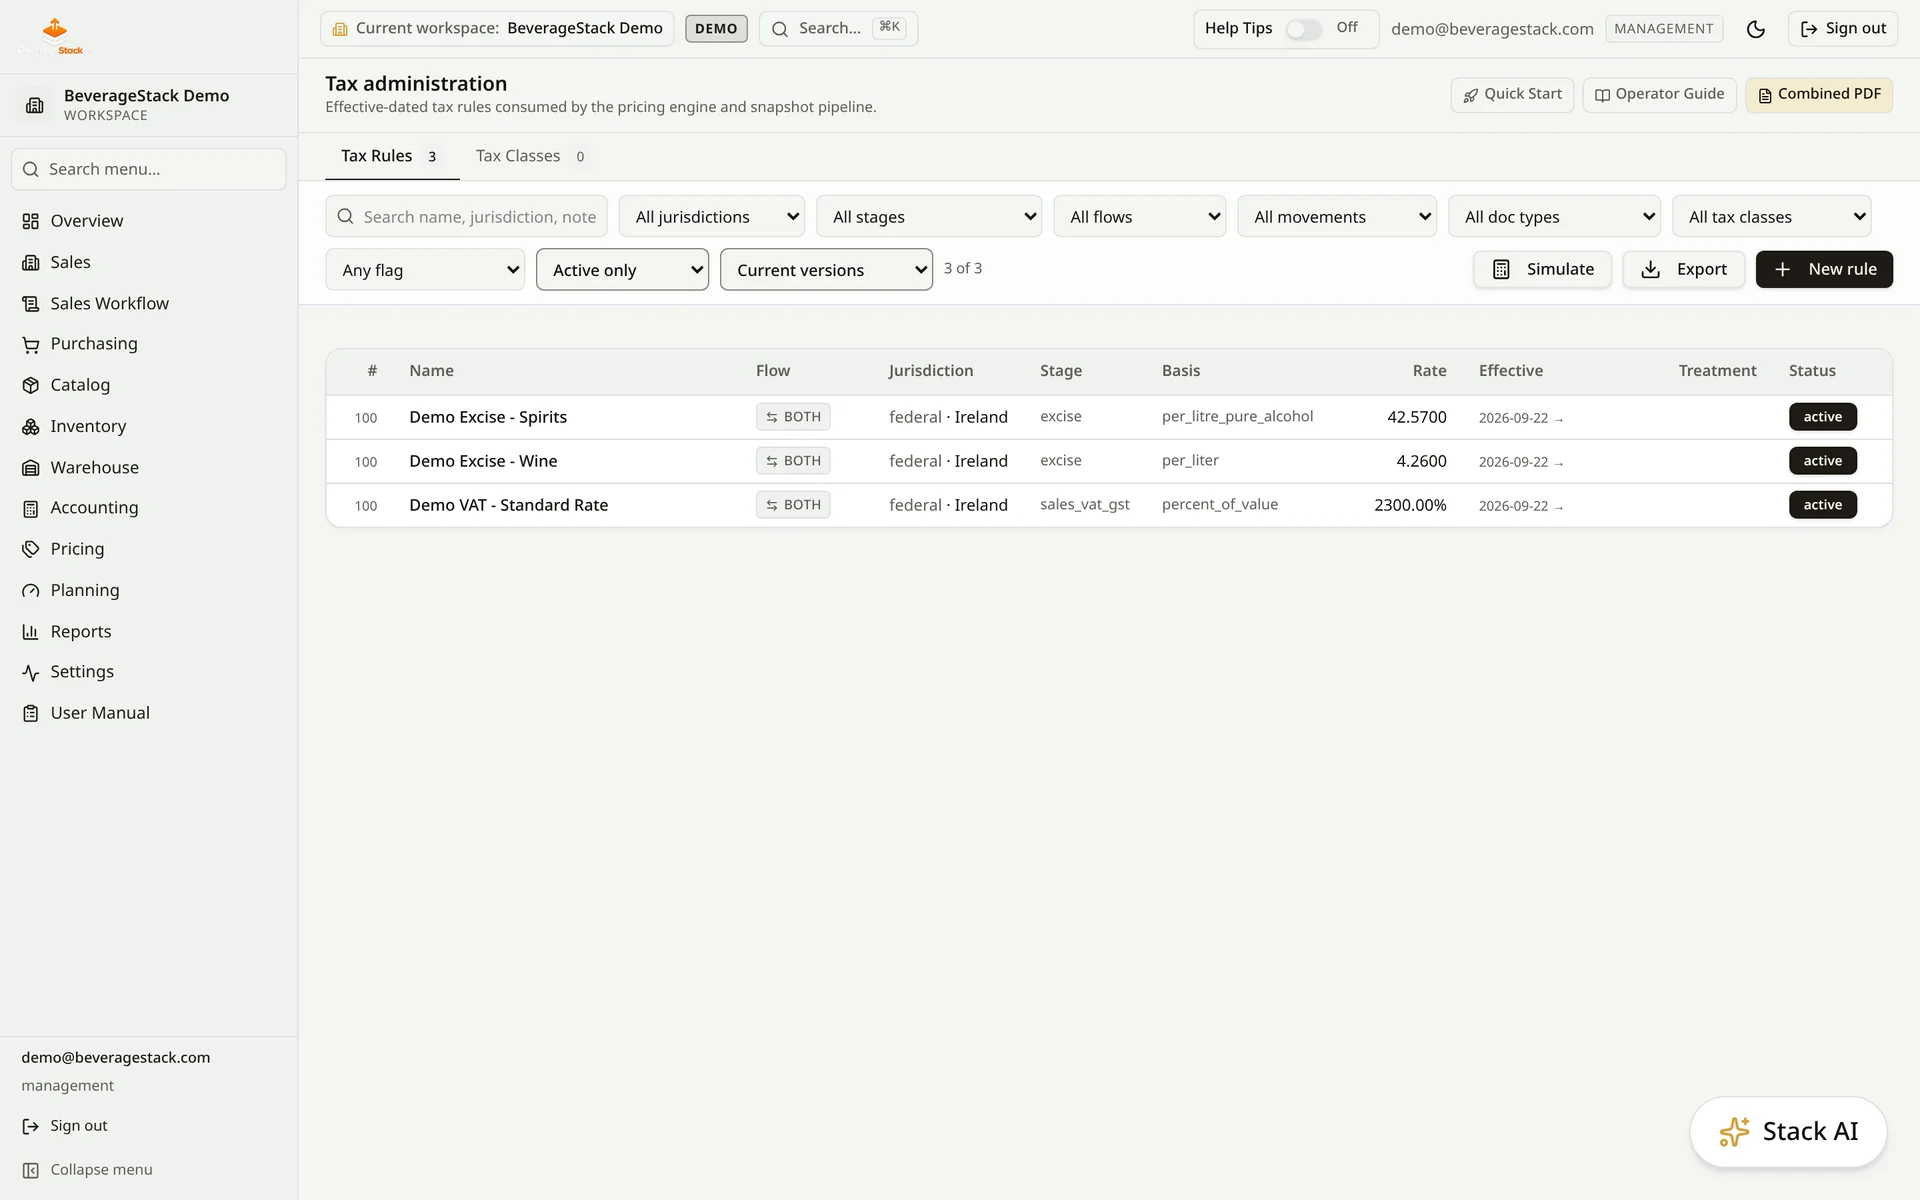Focus the Search name, jurisdiction field
The image size is (1920, 1200).
(467, 217)
